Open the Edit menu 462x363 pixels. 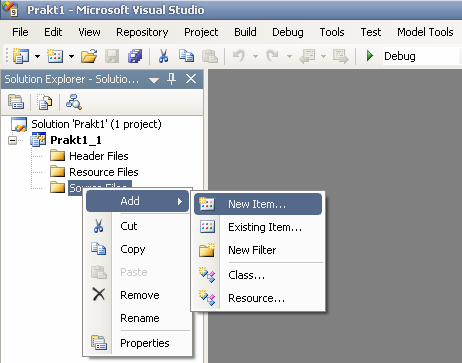click(53, 32)
